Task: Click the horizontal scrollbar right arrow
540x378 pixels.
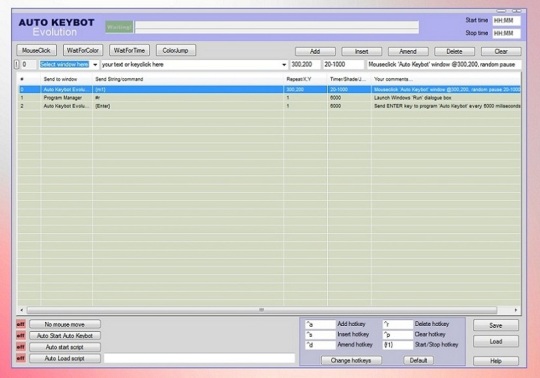Action: click(516, 310)
